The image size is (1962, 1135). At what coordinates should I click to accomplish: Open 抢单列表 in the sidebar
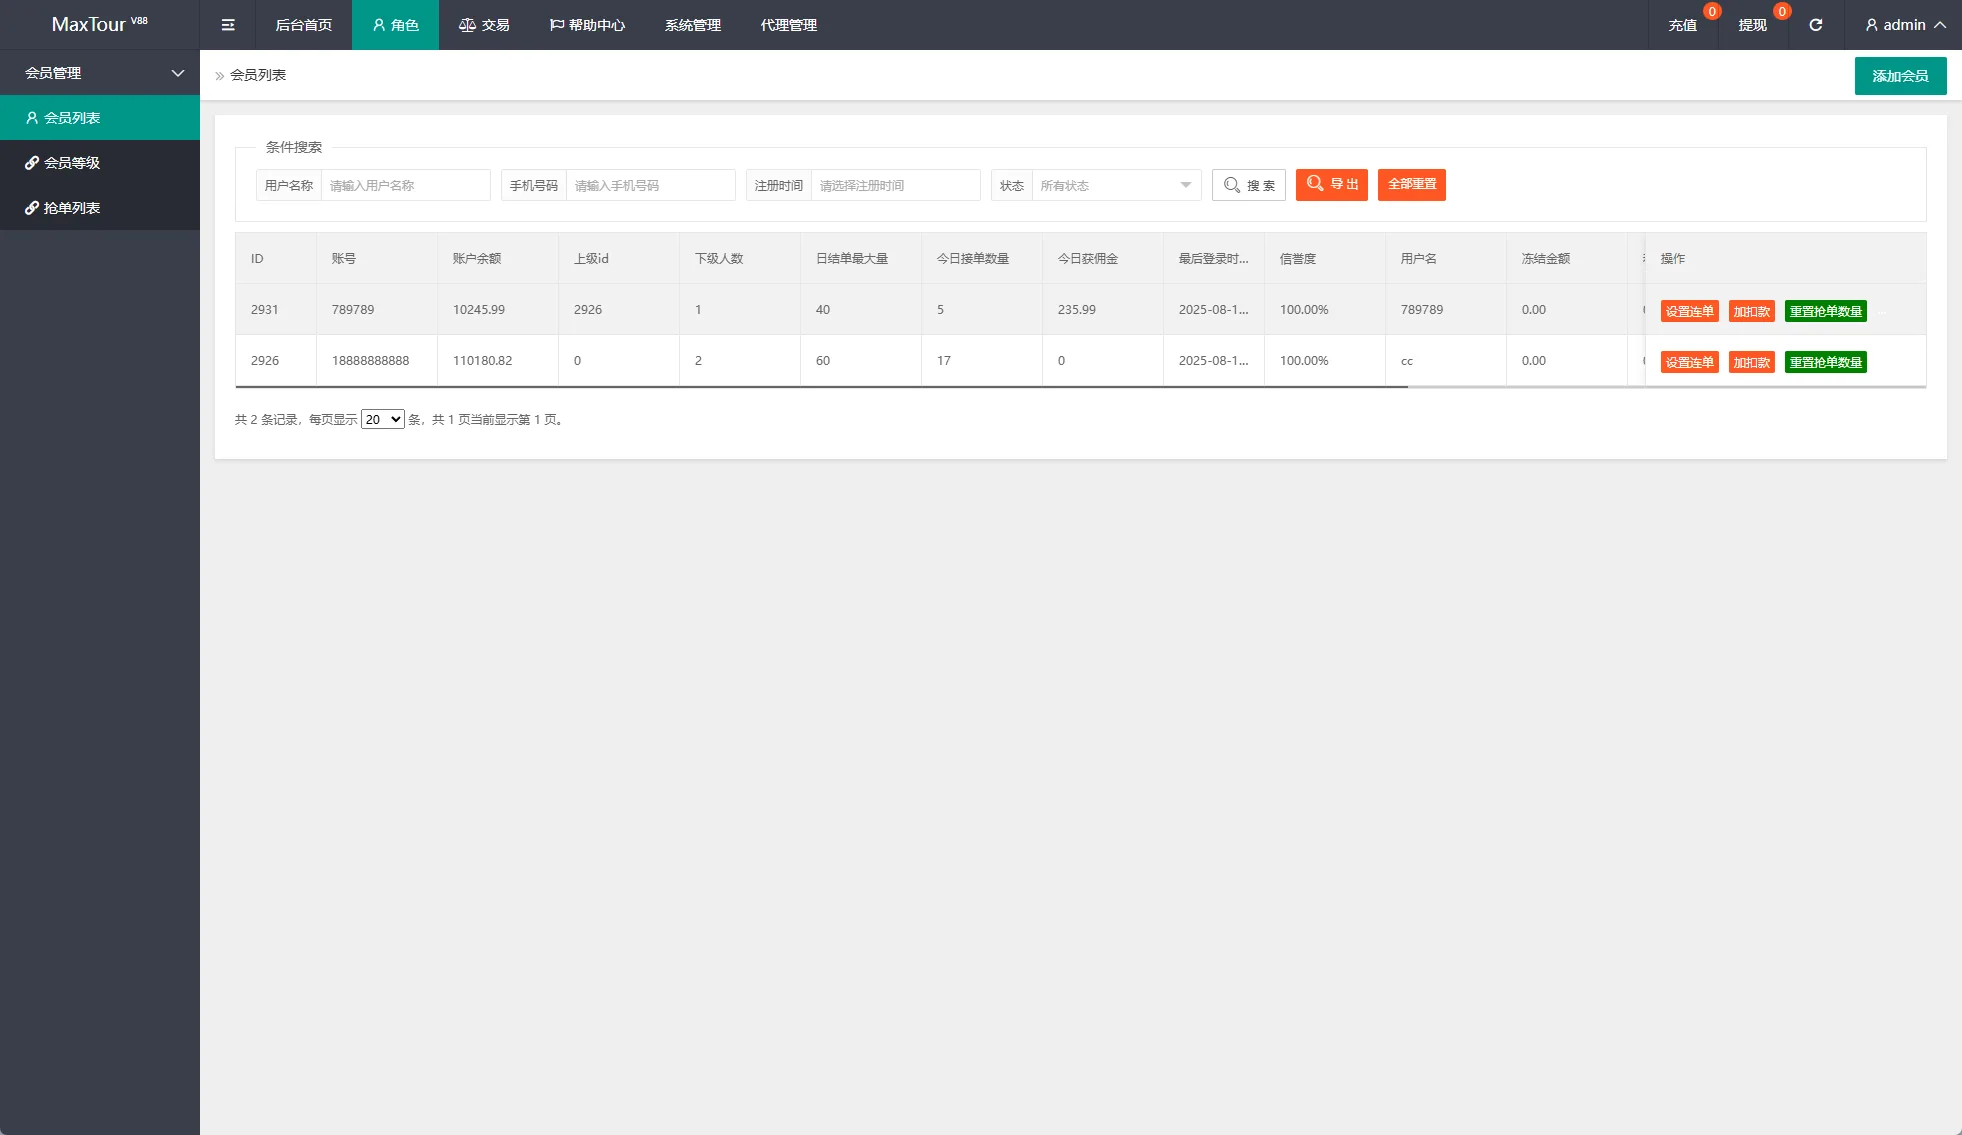[x=72, y=208]
